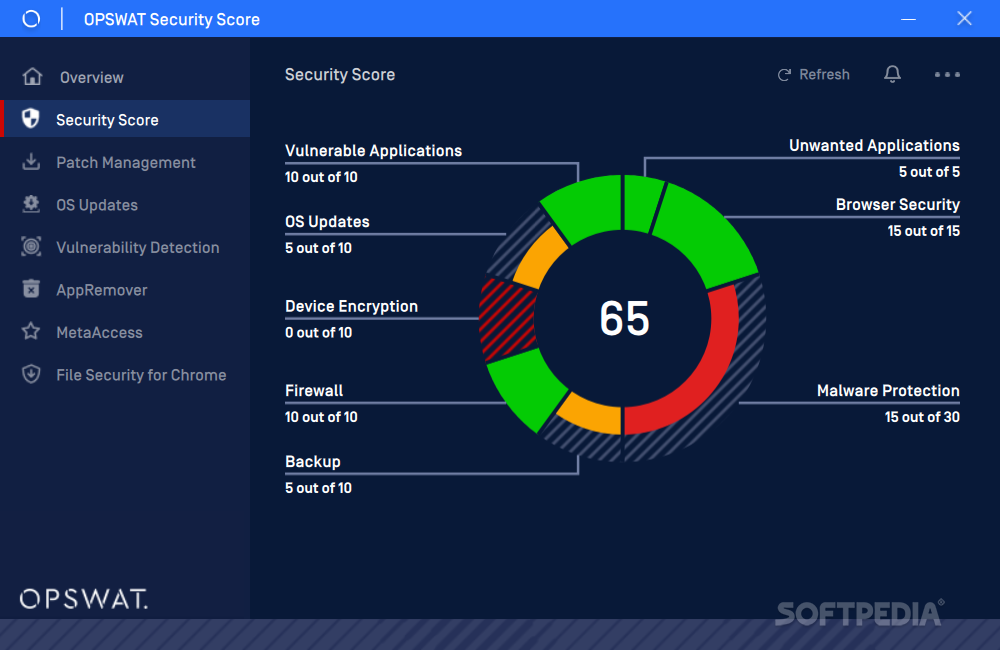Viewport: 1000px width, 650px height.
Task: Click the Overview home icon
Action: (x=32, y=77)
